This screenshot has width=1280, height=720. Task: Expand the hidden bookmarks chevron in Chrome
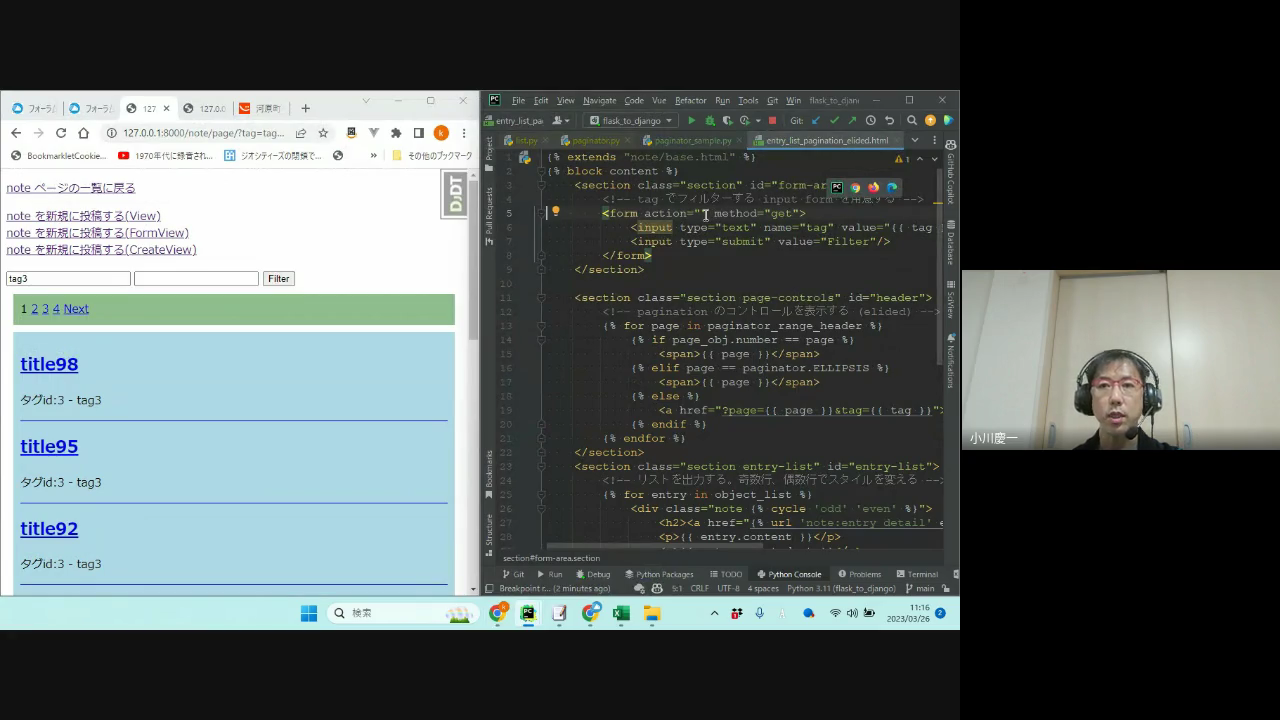pos(374,156)
